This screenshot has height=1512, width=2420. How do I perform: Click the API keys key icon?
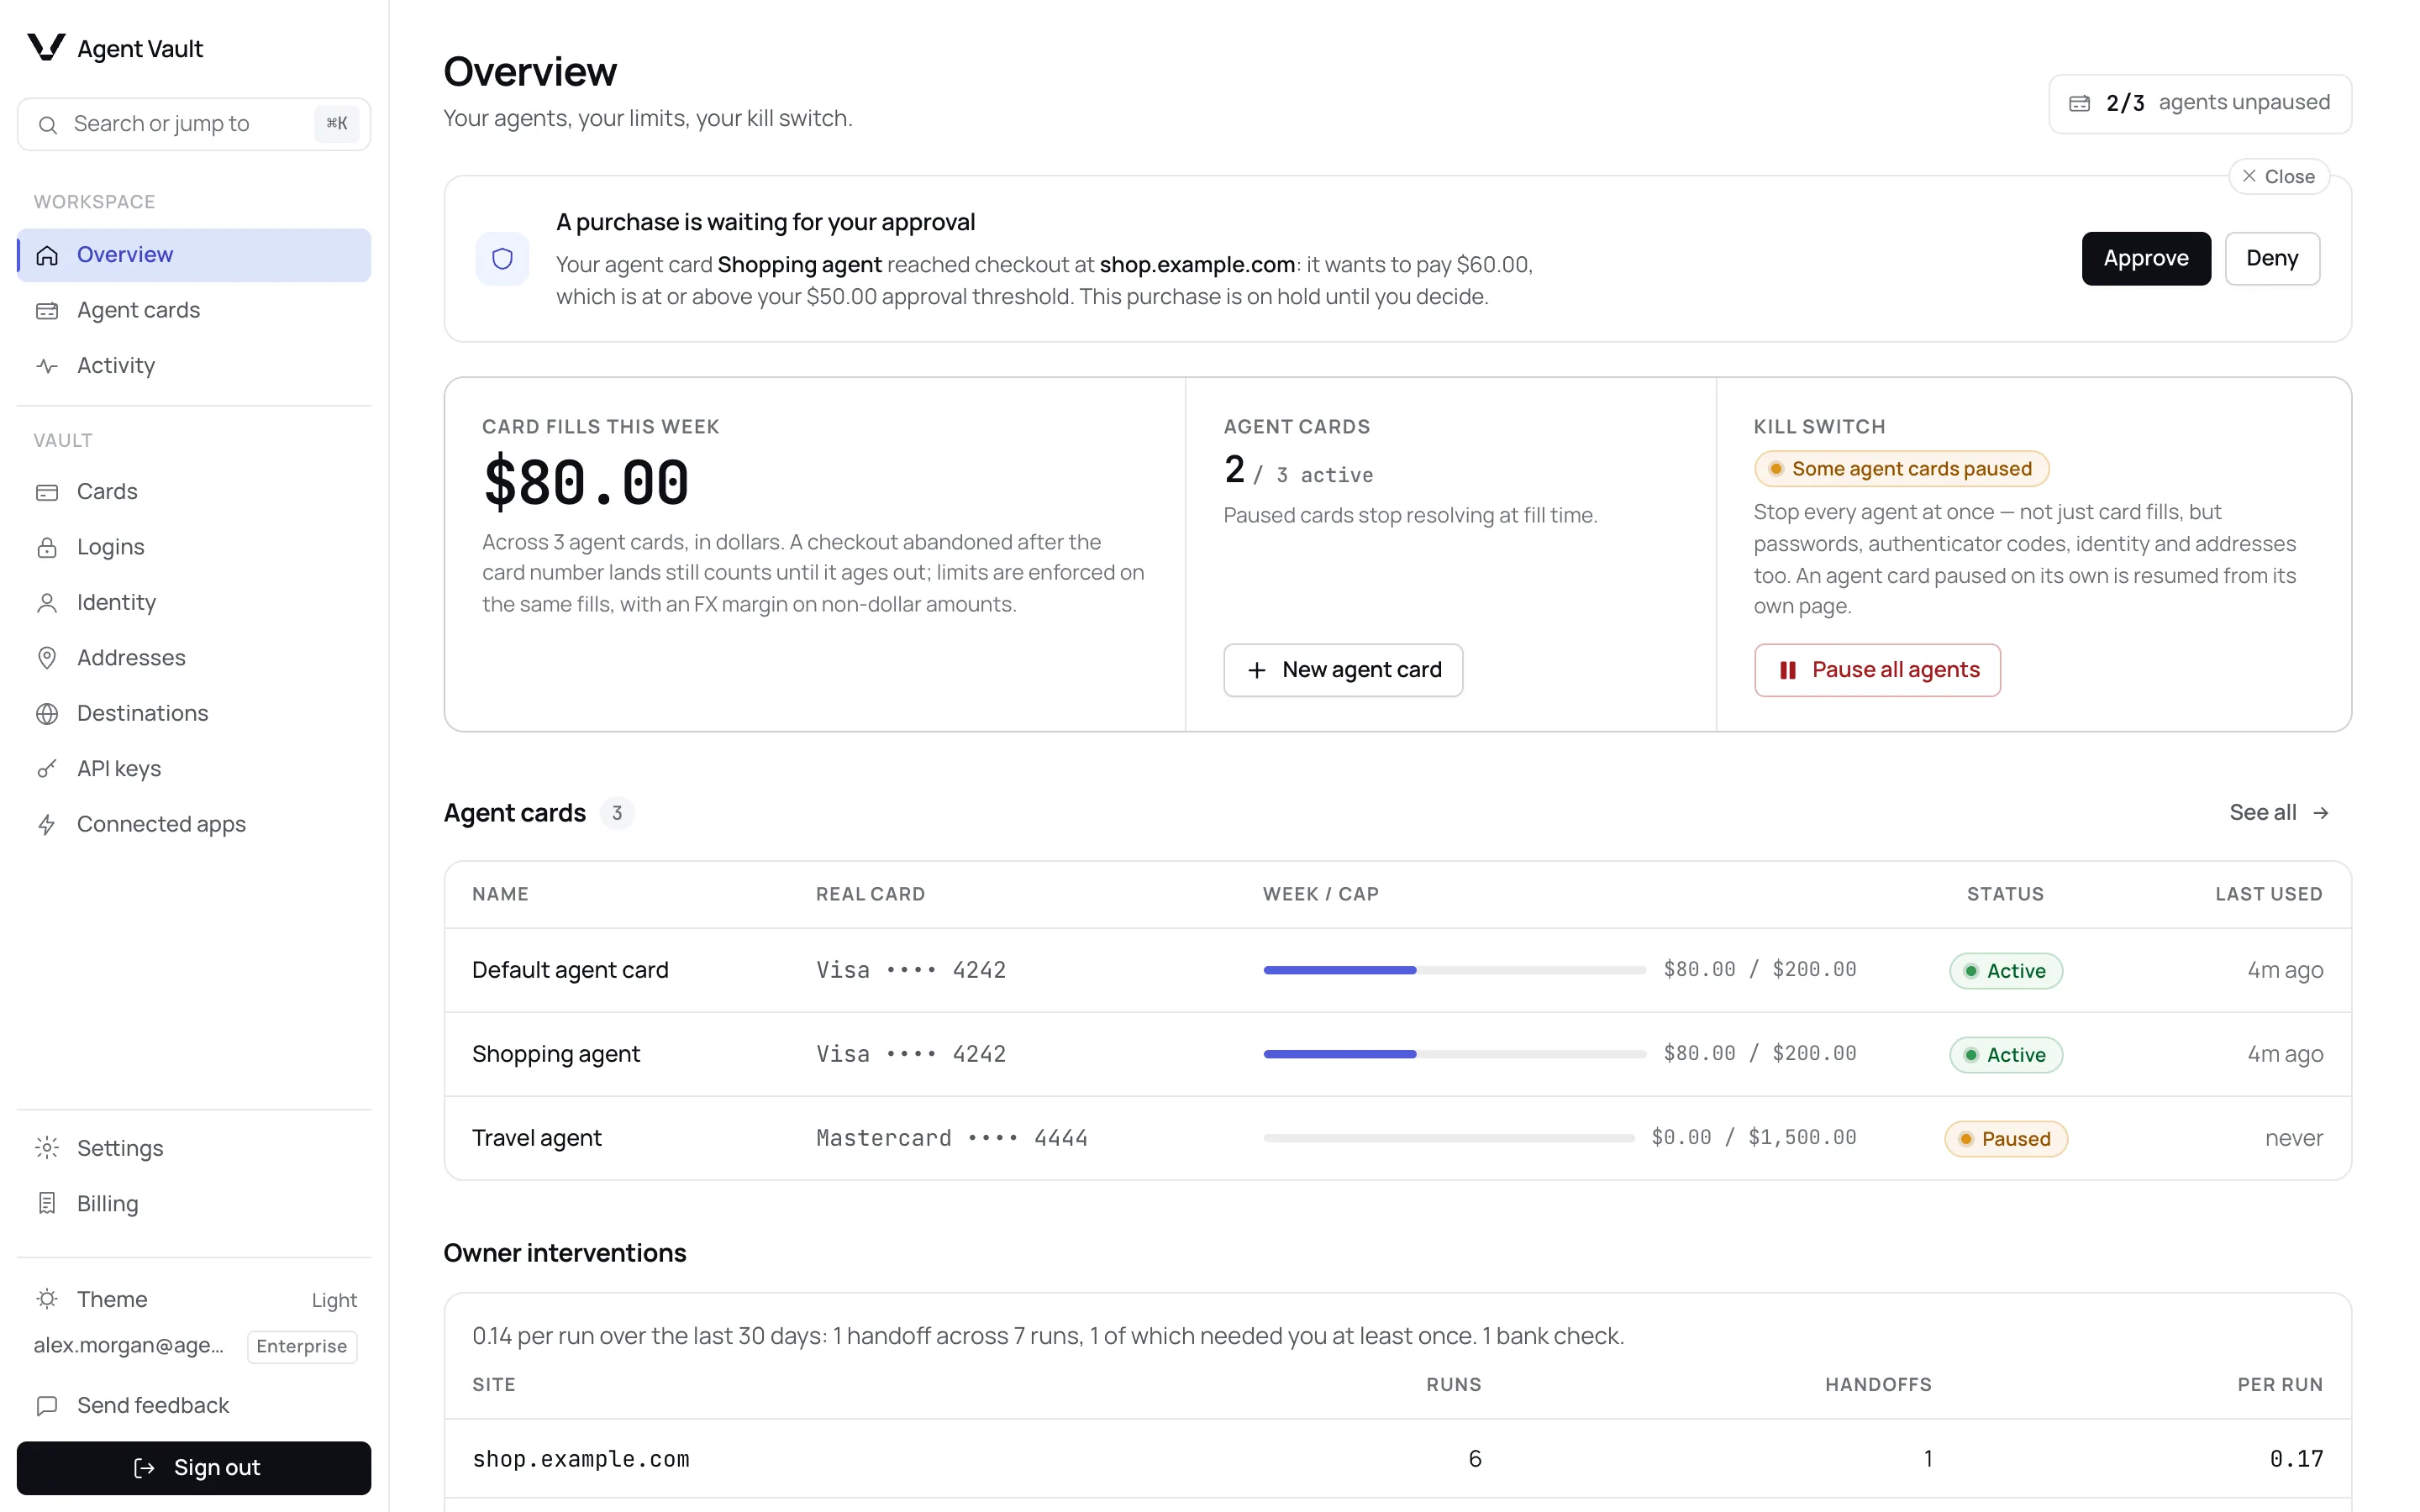coord(47,769)
